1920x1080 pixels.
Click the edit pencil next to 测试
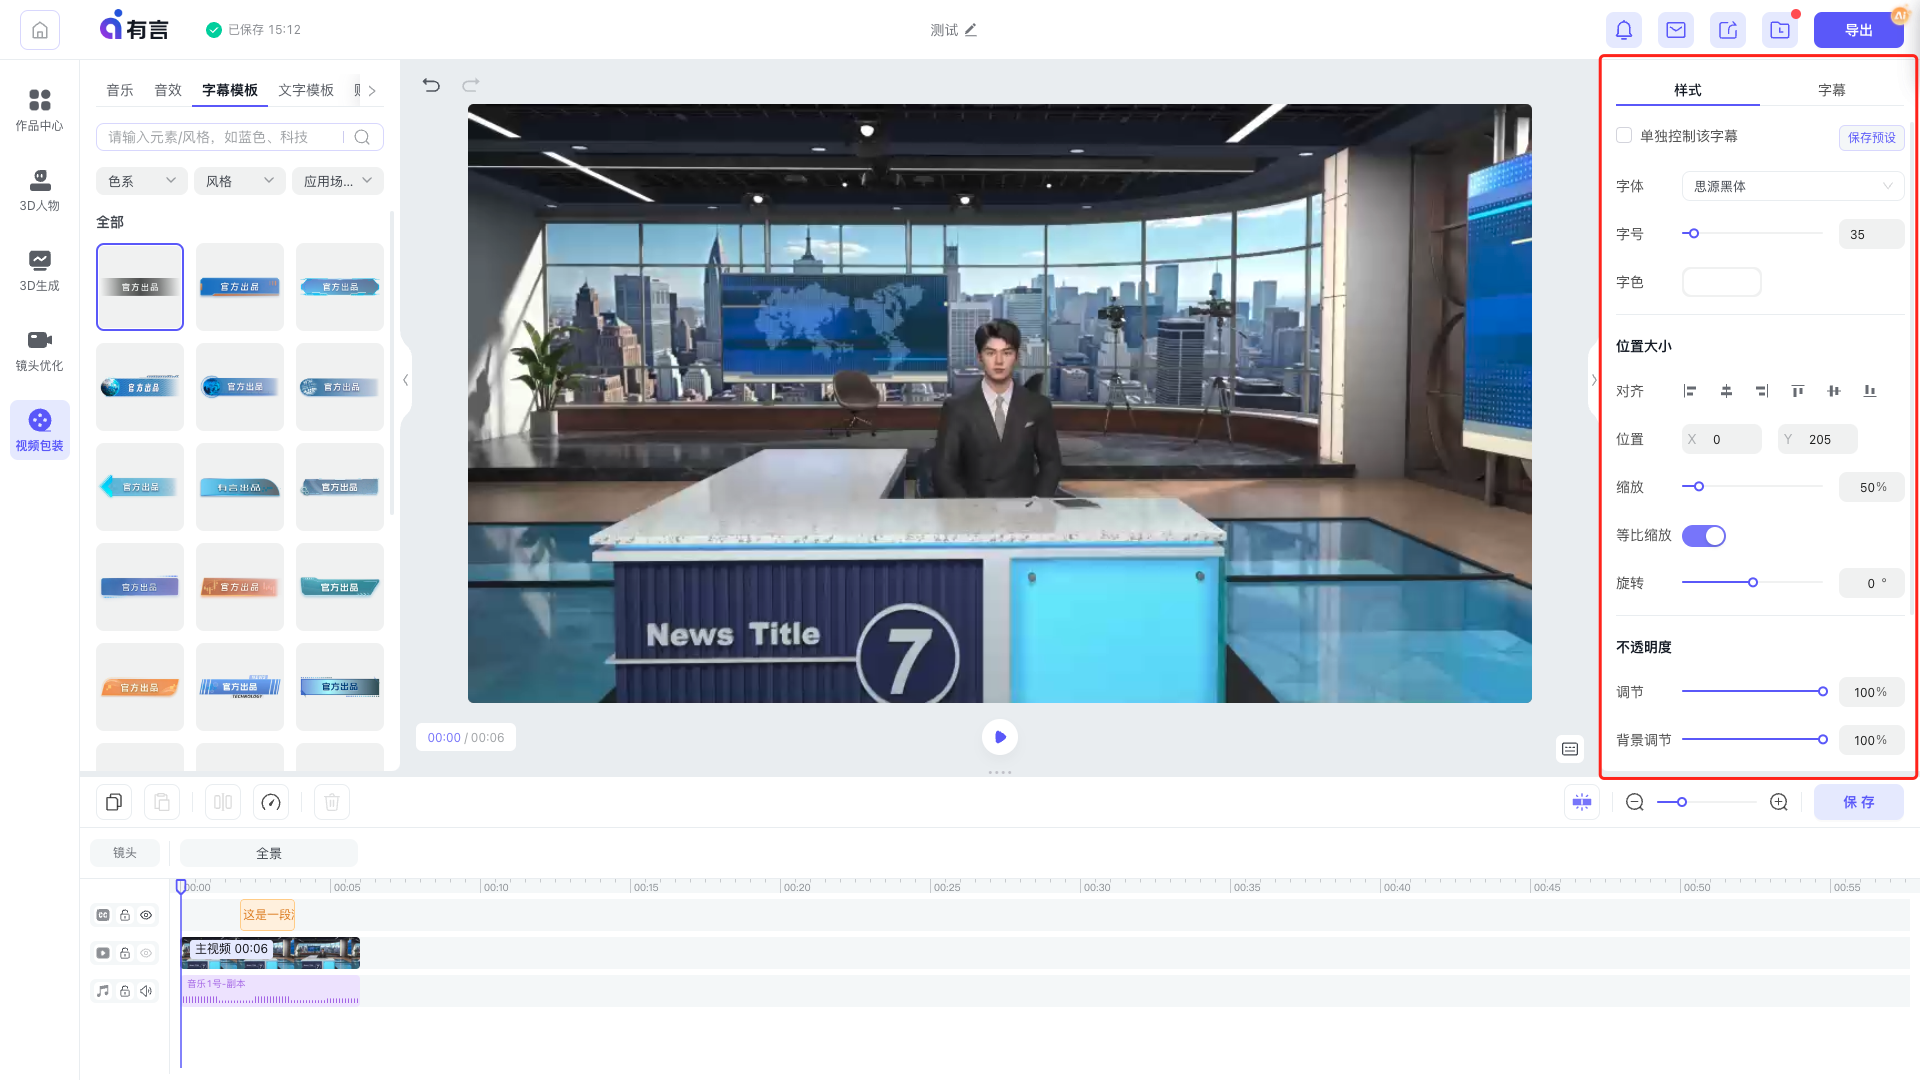971,30
